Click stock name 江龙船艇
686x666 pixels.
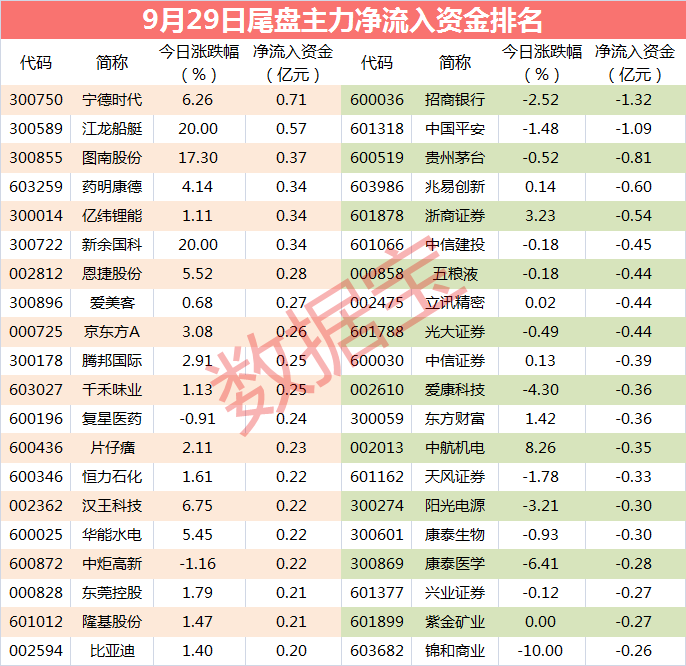click(x=112, y=129)
